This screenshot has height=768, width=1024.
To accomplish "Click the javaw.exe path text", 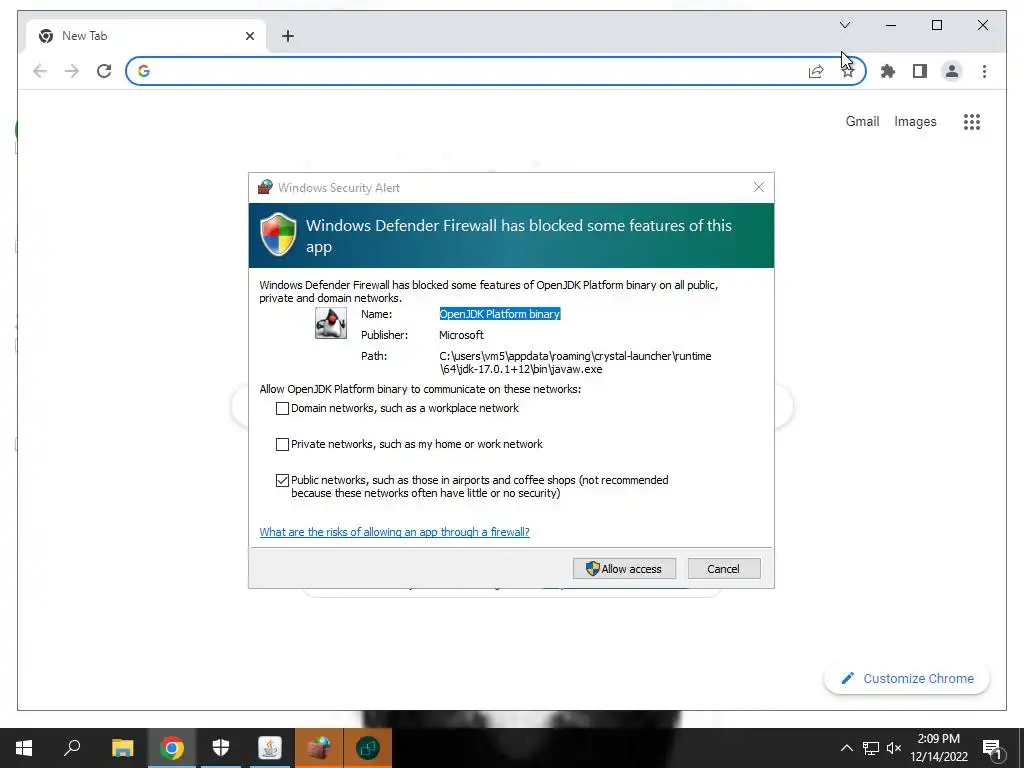I will (x=575, y=362).
